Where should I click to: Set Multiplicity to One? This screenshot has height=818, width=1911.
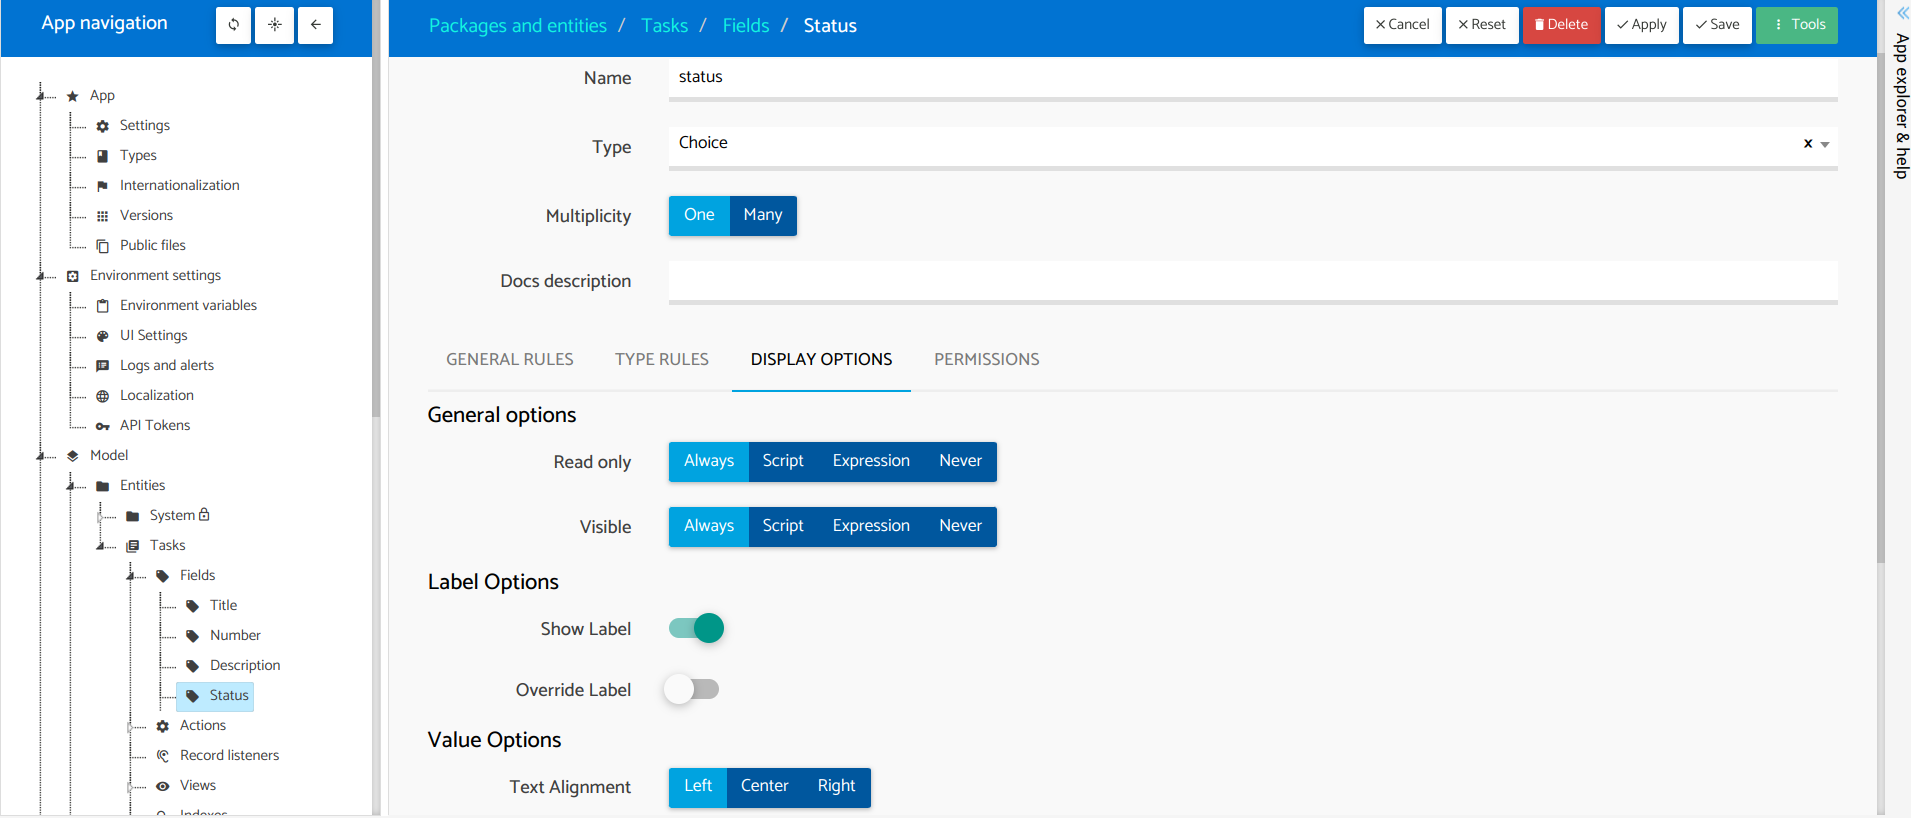coord(699,215)
